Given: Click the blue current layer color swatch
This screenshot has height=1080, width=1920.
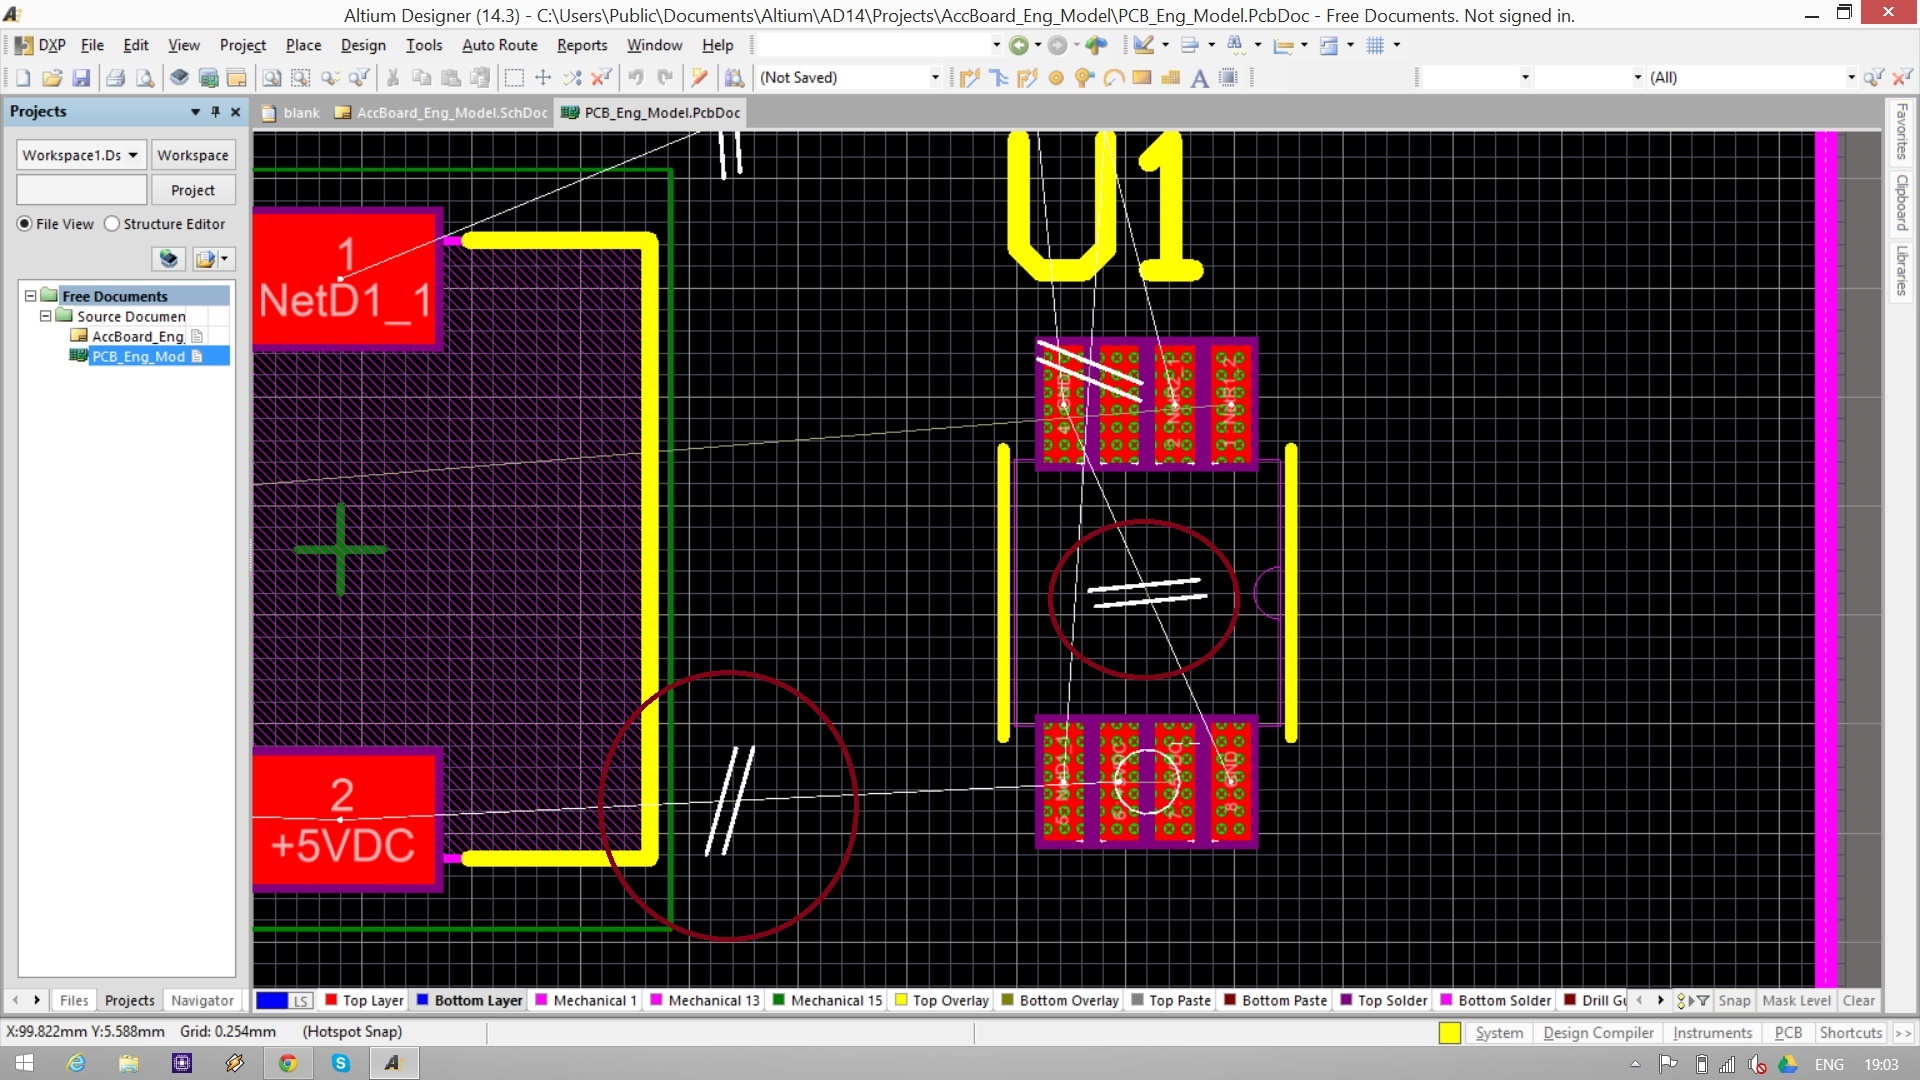Looking at the screenshot, I should (272, 1000).
